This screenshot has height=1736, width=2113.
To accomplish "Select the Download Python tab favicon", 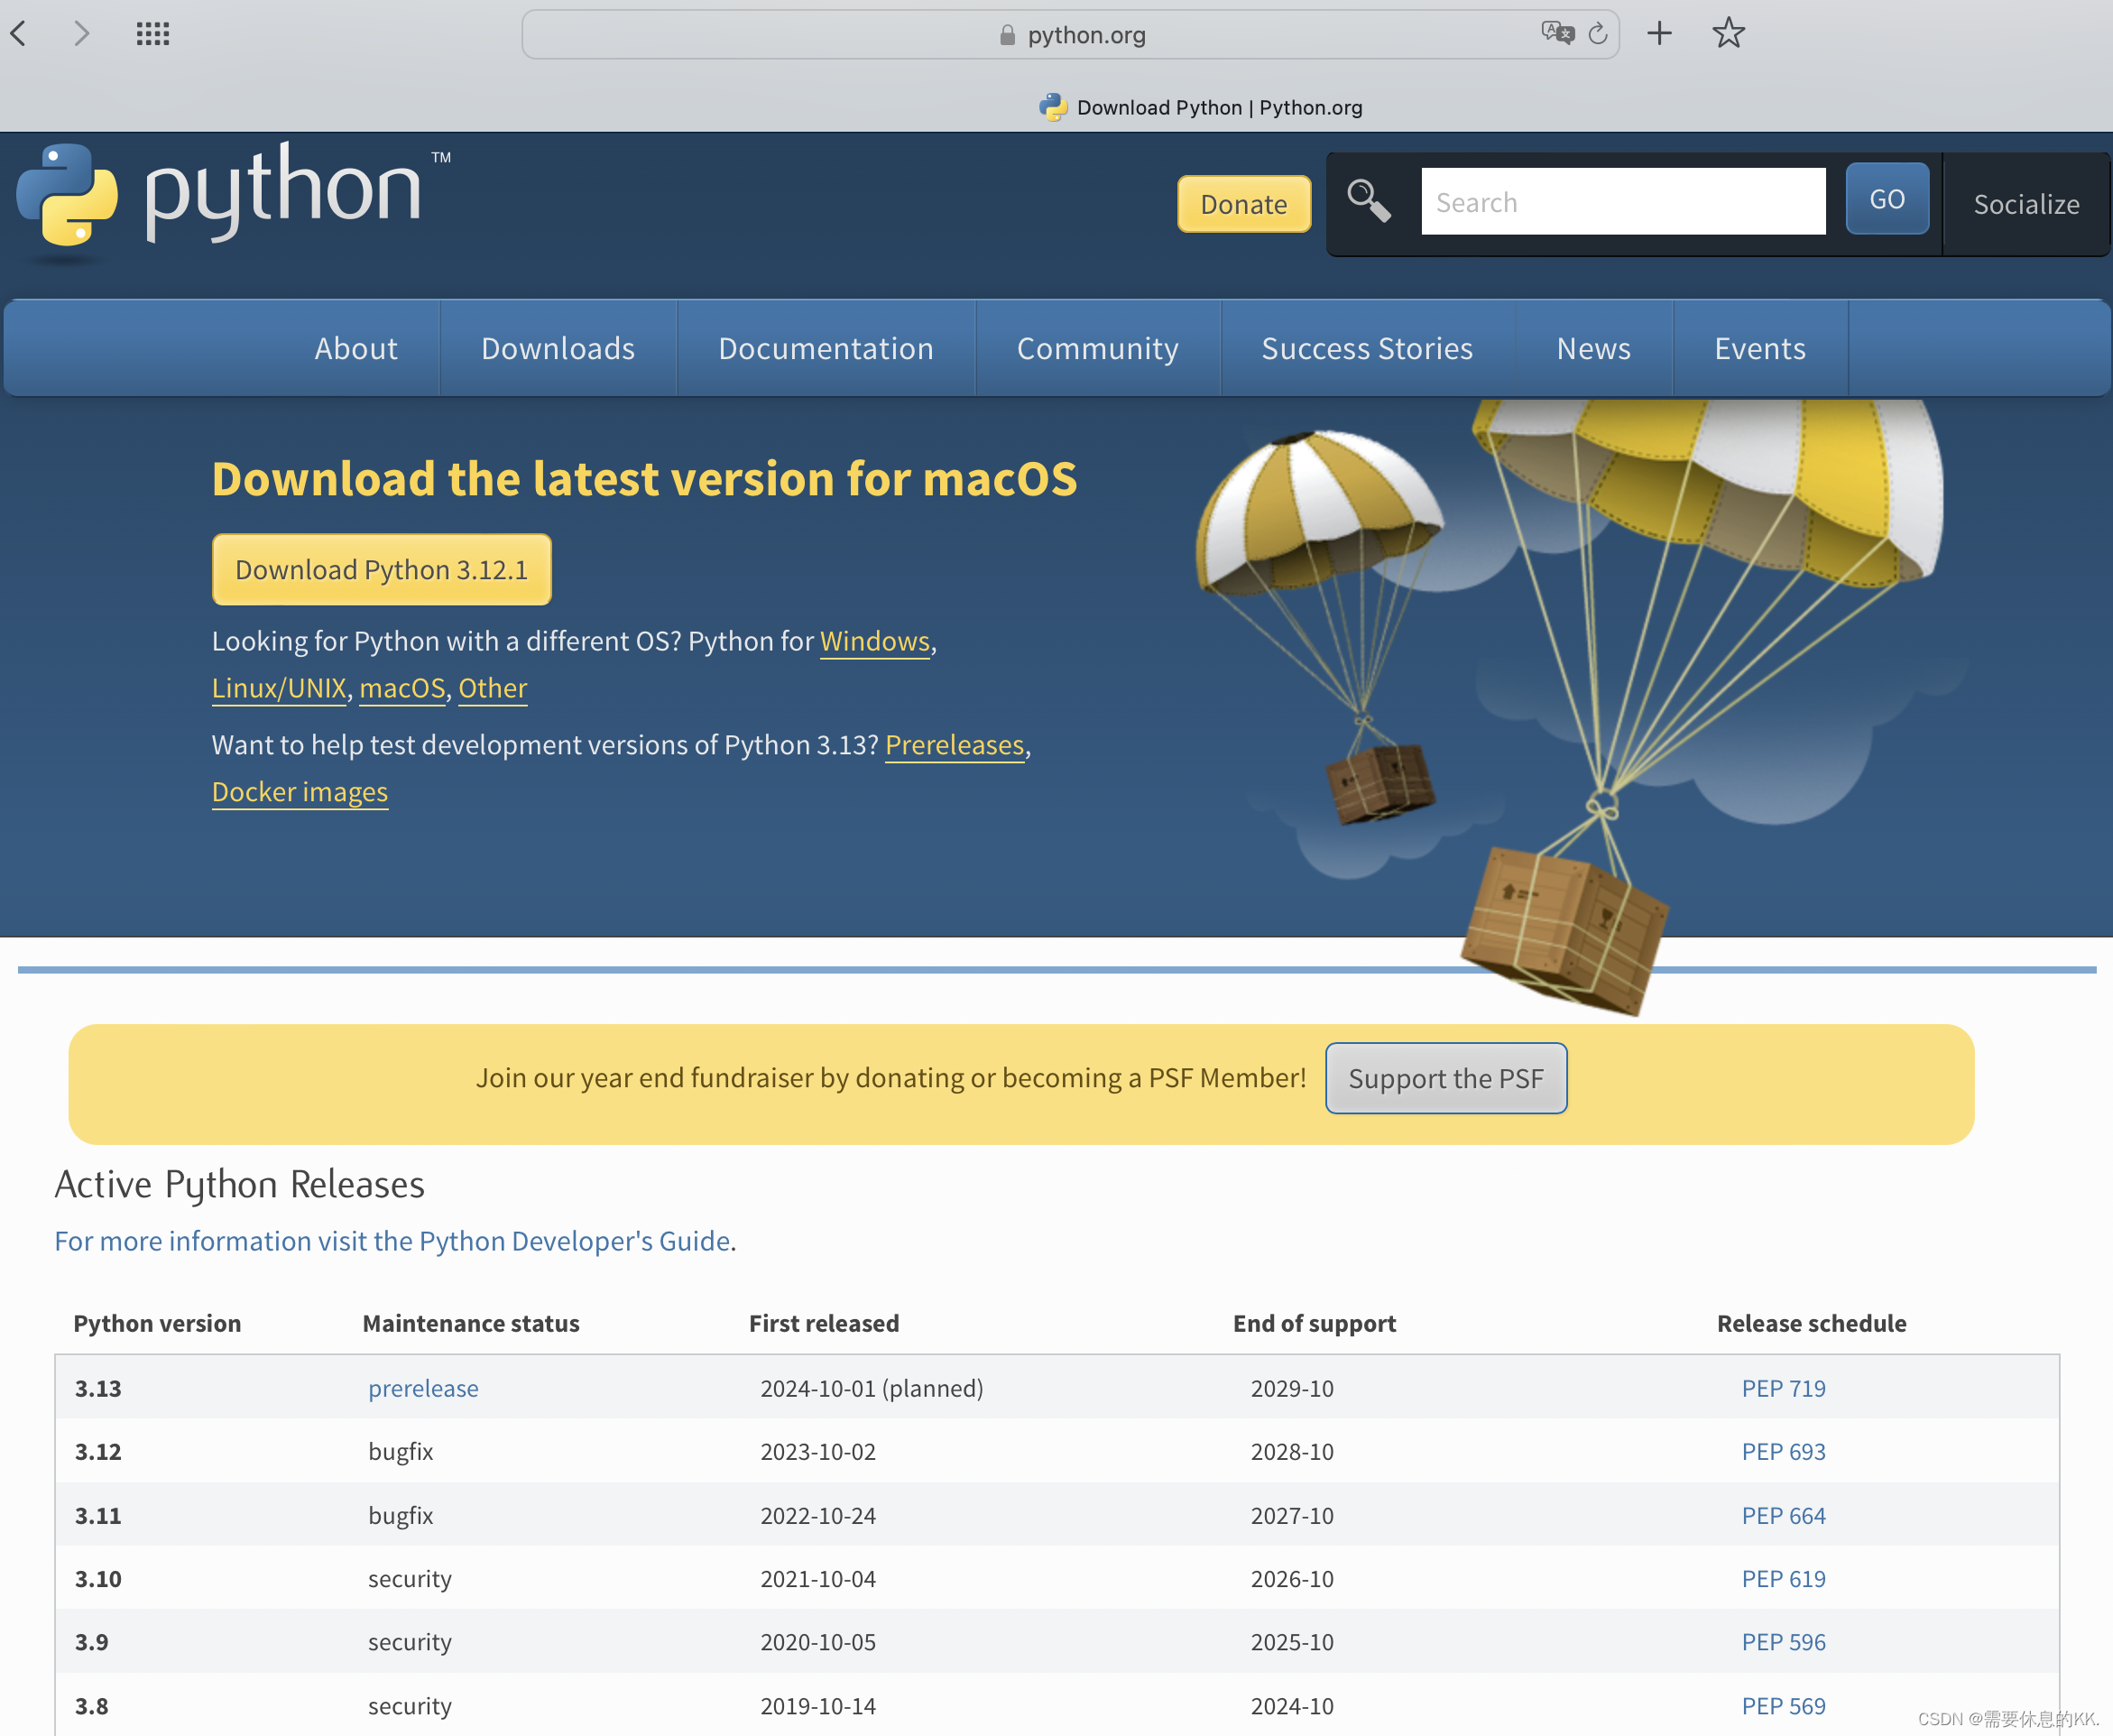I will tap(1052, 107).
